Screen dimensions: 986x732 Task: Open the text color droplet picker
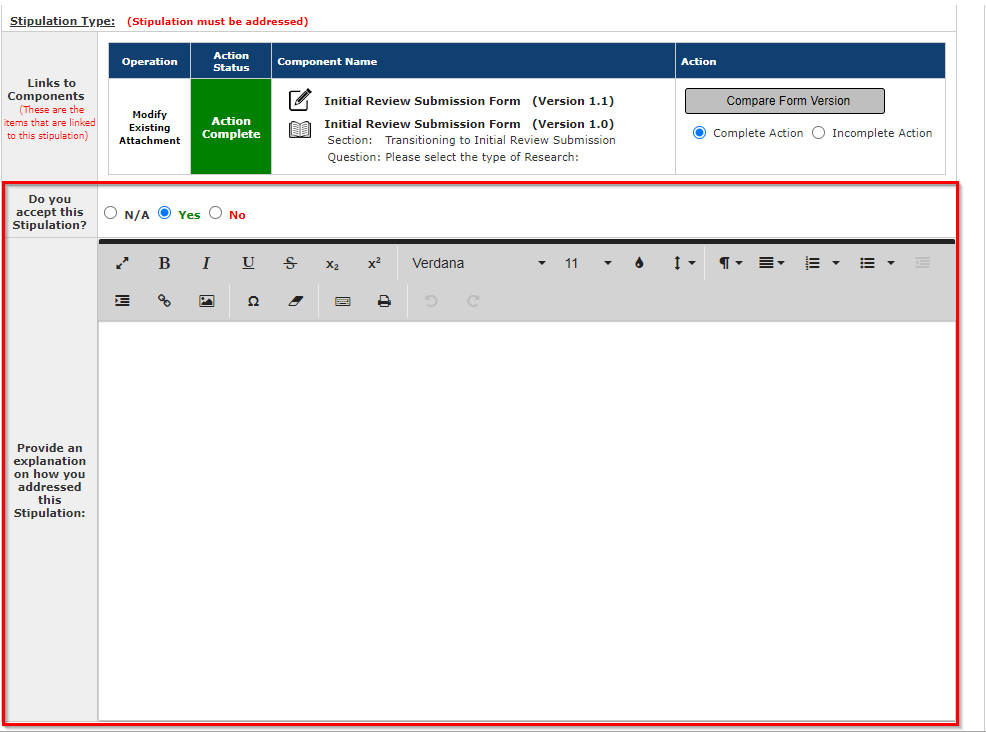[639, 263]
